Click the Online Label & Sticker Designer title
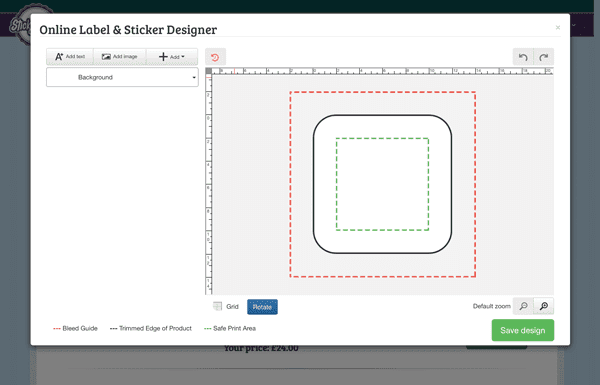The width and height of the screenshot is (600, 385). [128, 29]
